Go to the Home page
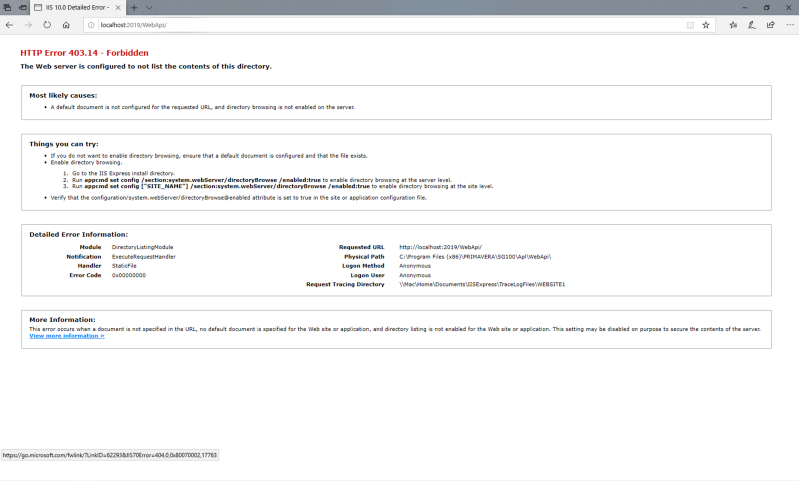 [66, 25]
